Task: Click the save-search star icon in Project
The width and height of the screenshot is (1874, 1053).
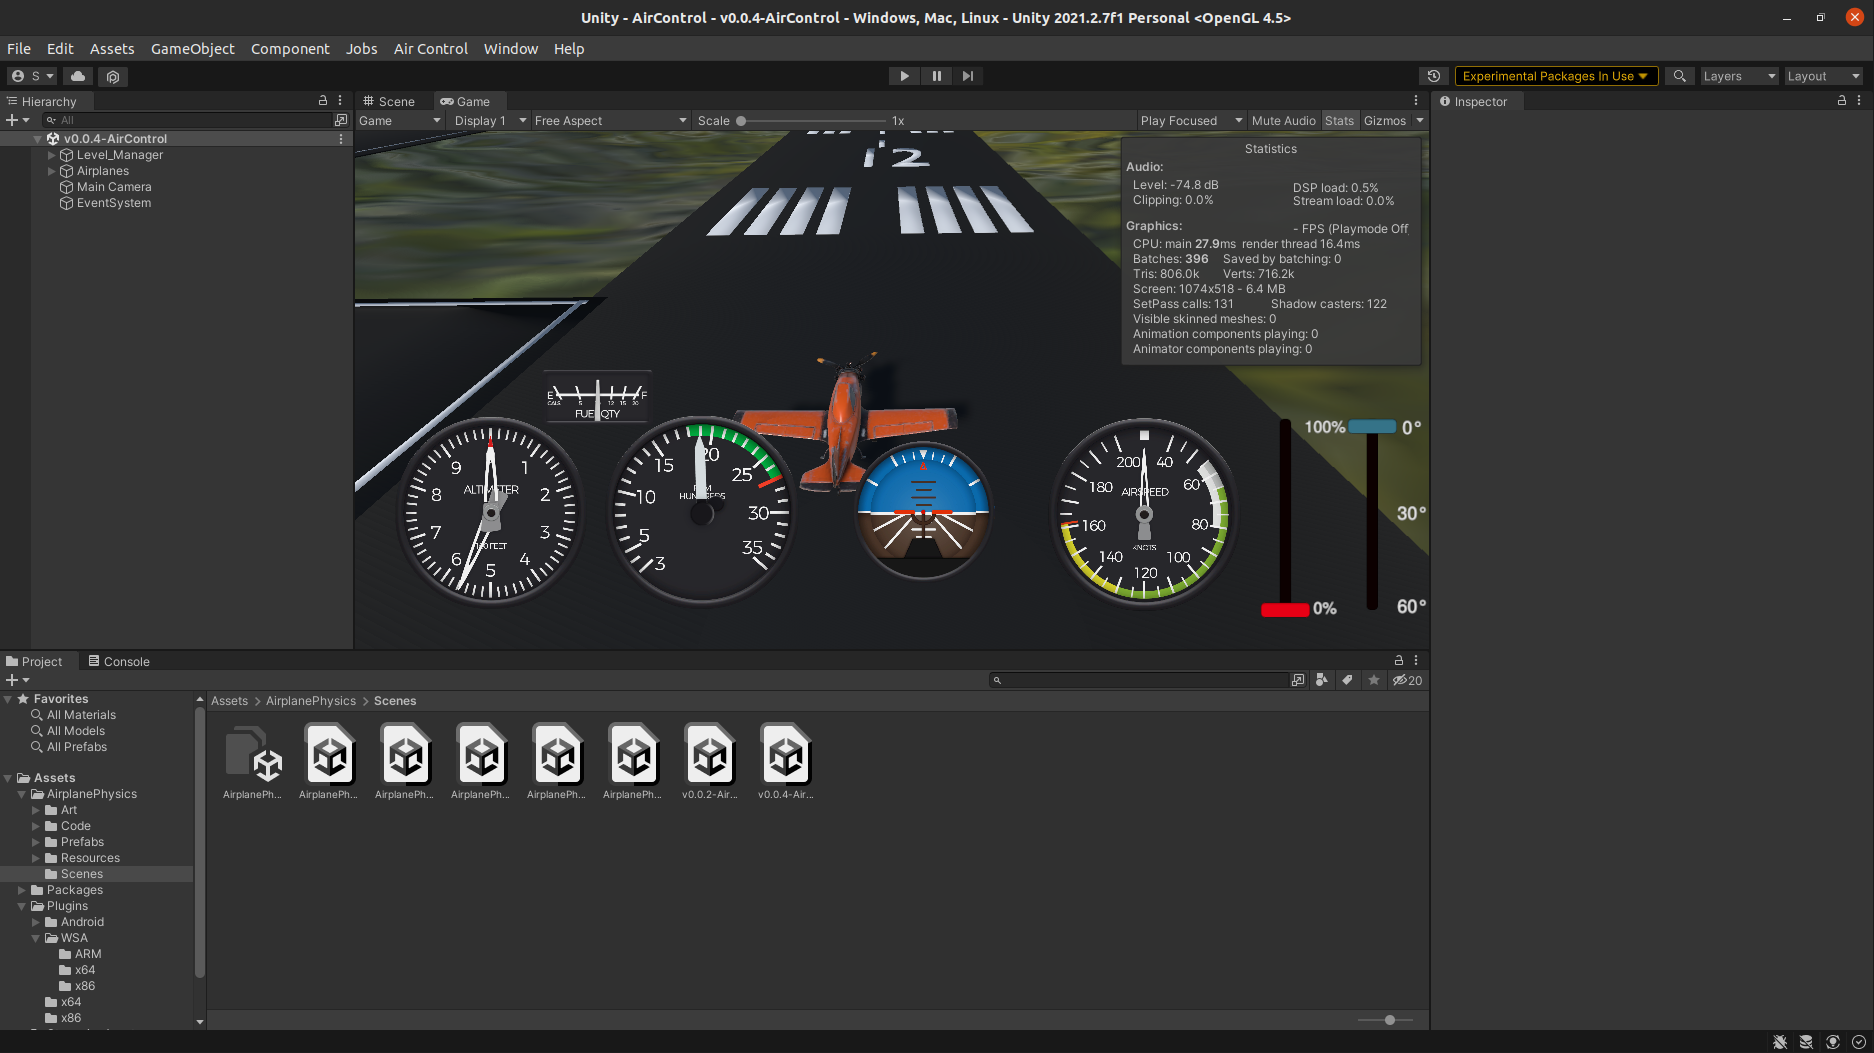Action: 1374,680
